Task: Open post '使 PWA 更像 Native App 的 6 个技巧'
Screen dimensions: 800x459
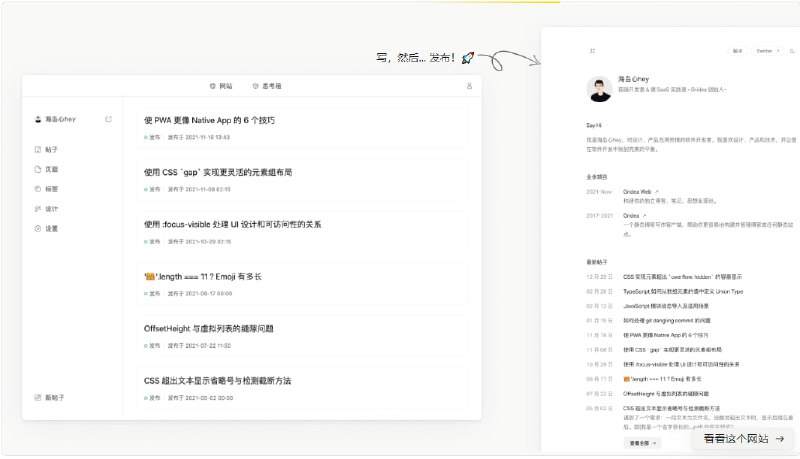Action: pos(302,128)
